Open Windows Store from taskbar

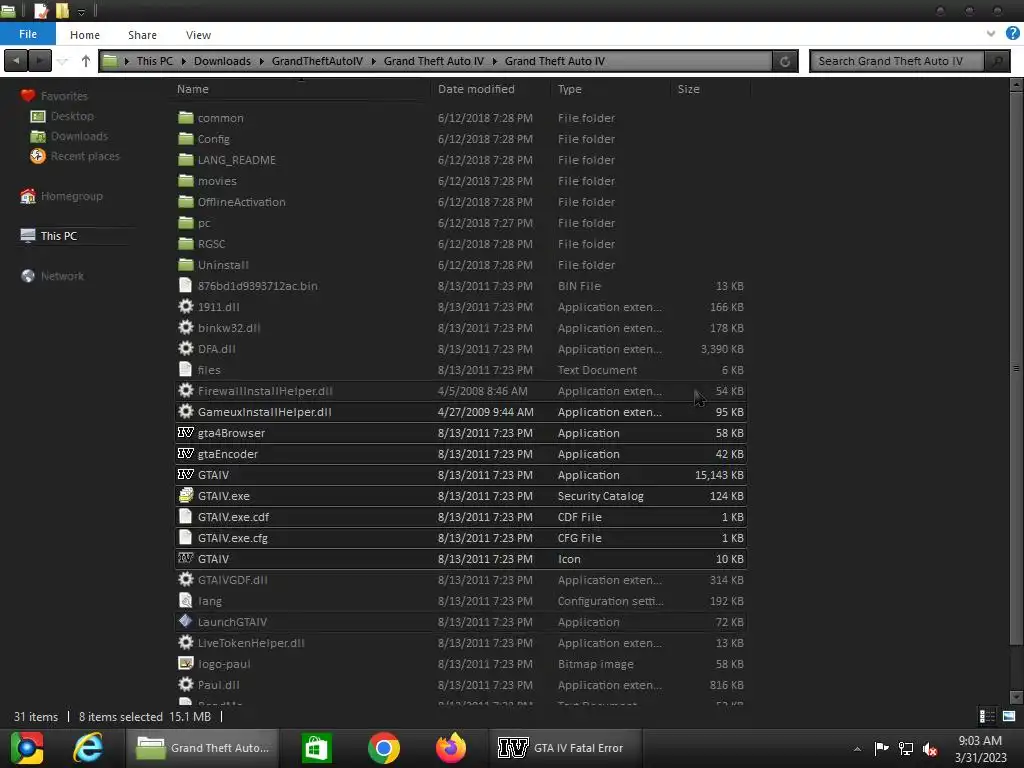click(x=317, y=748)
